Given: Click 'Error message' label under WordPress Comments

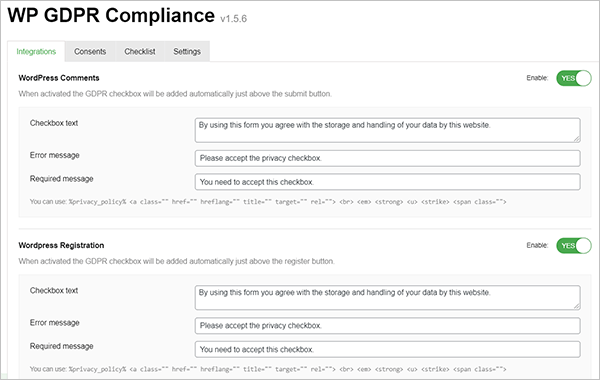Looking at the screenshot, I should pyautogui.click(x=55, y=155).
